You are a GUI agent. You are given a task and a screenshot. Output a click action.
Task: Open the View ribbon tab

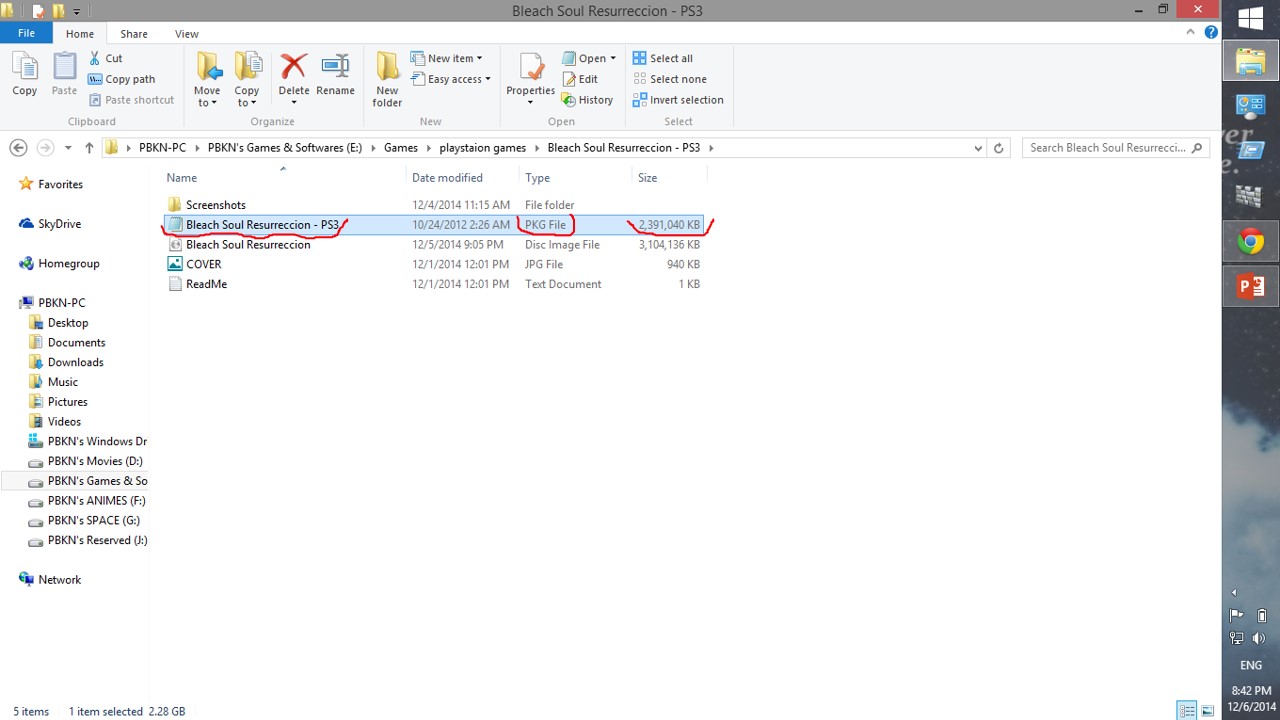click(187, 33)
